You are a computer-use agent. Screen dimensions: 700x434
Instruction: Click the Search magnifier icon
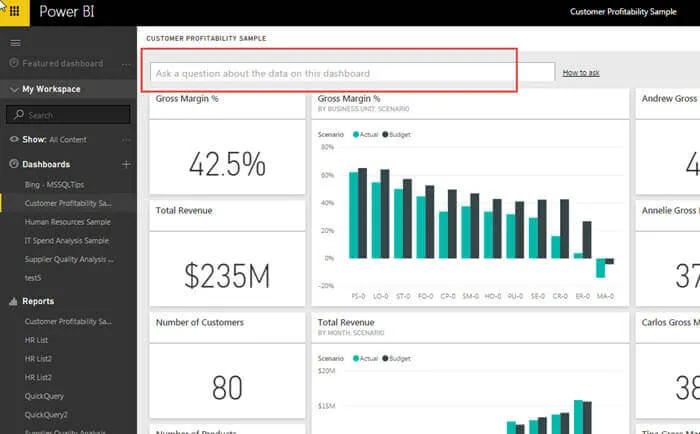pyautogui.click(x=19, y=115)
